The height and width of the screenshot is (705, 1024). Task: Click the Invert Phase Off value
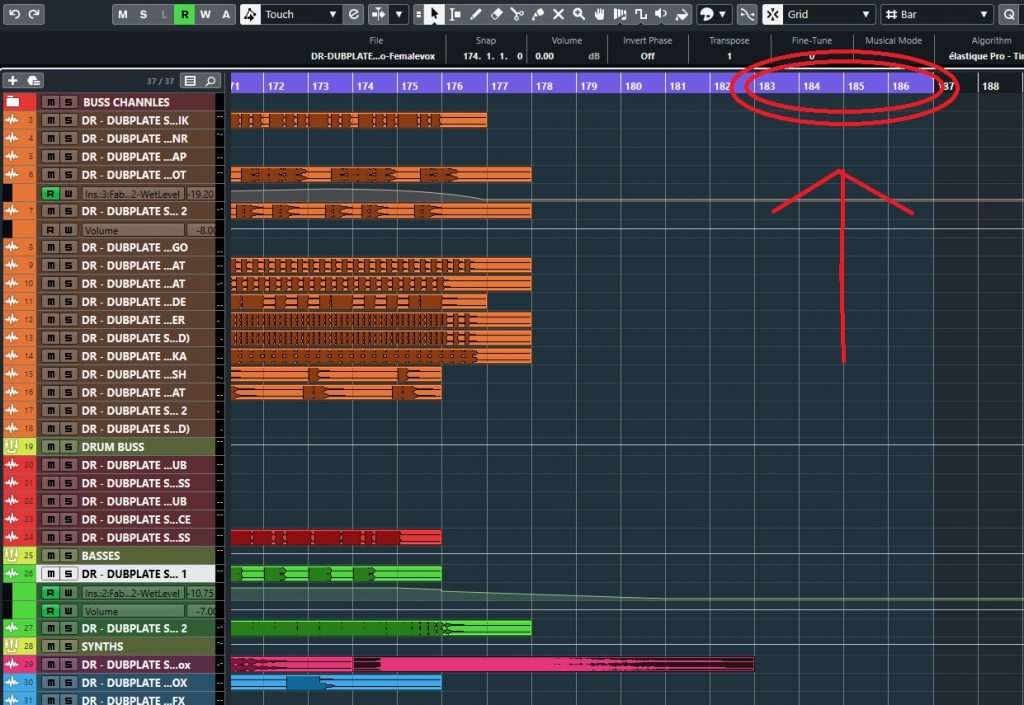(x=647, y=57)
